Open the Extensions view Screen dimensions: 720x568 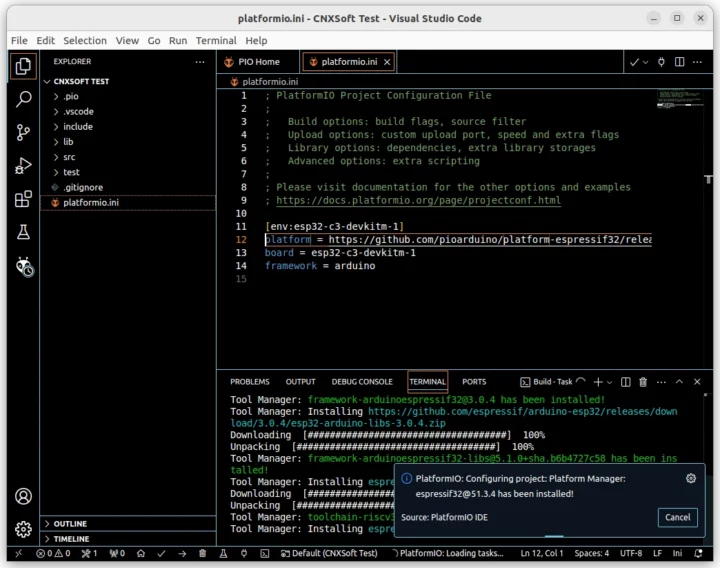tap(23, 199)
